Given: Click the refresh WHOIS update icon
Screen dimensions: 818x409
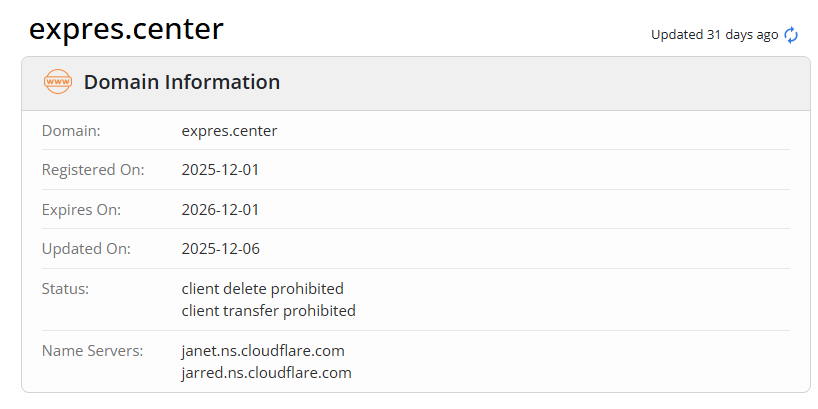Looking at the screenshot, I should (x=791, y=35).
